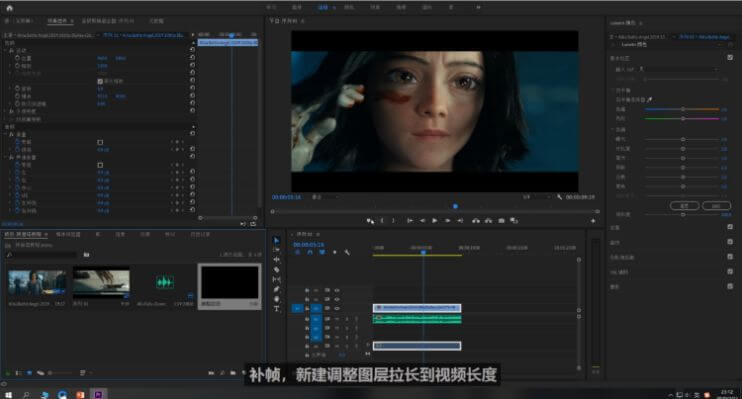Click the Extract button

coord(488,221)
